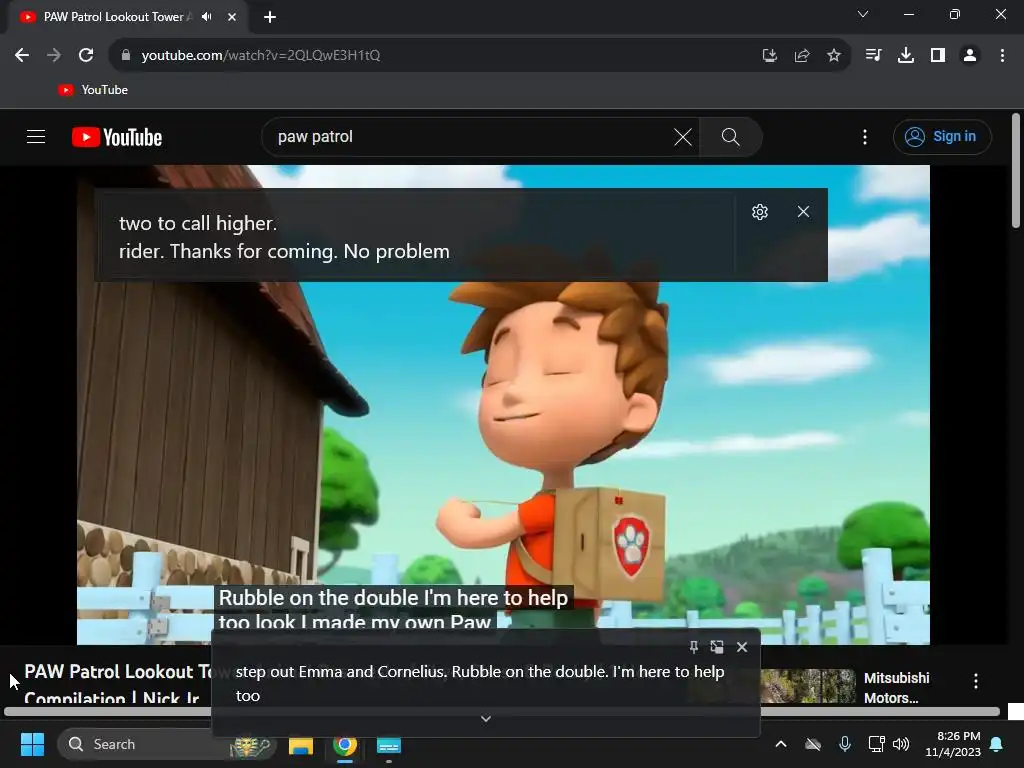This screenshot has height=768, width=1024.
Task: Click the page vertical scrollbar
Action: (1016, 171)
